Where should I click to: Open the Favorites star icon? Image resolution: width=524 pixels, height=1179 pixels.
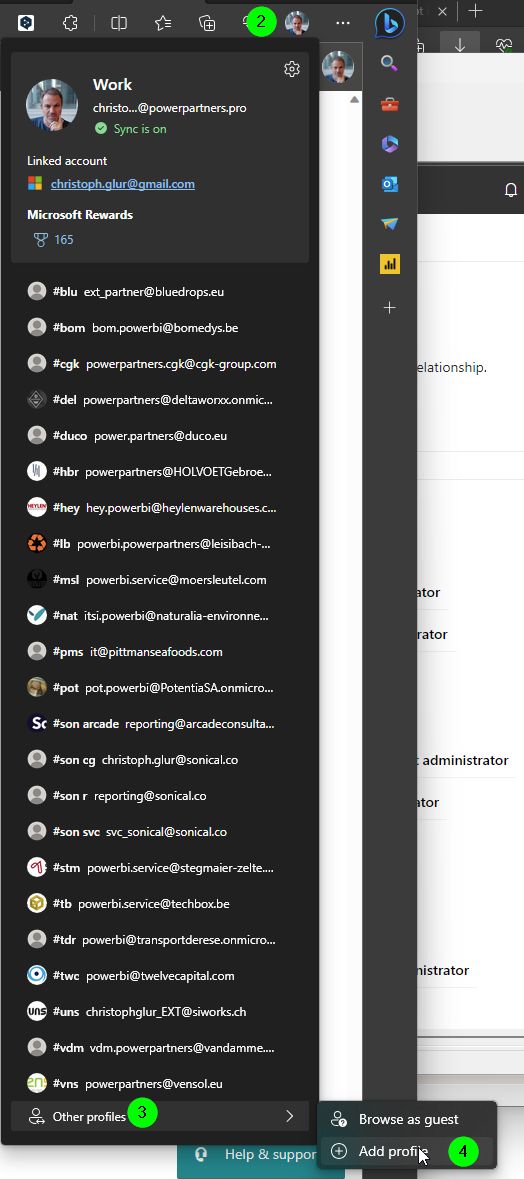[163, 23]
